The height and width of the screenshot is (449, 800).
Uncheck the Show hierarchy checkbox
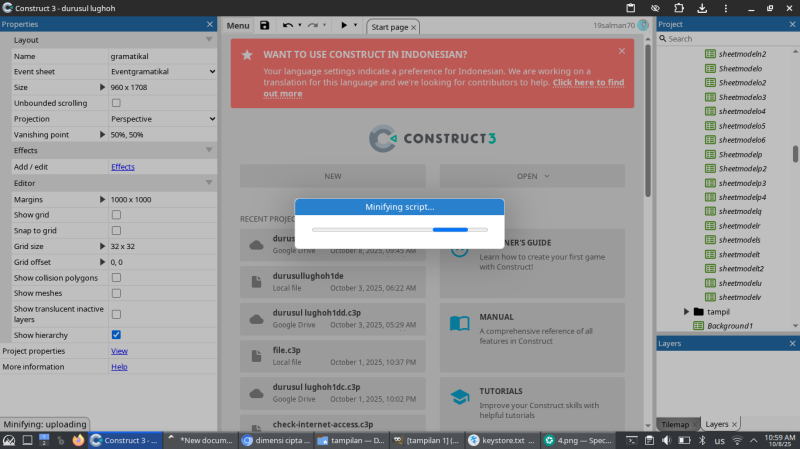tap(116, 335)
